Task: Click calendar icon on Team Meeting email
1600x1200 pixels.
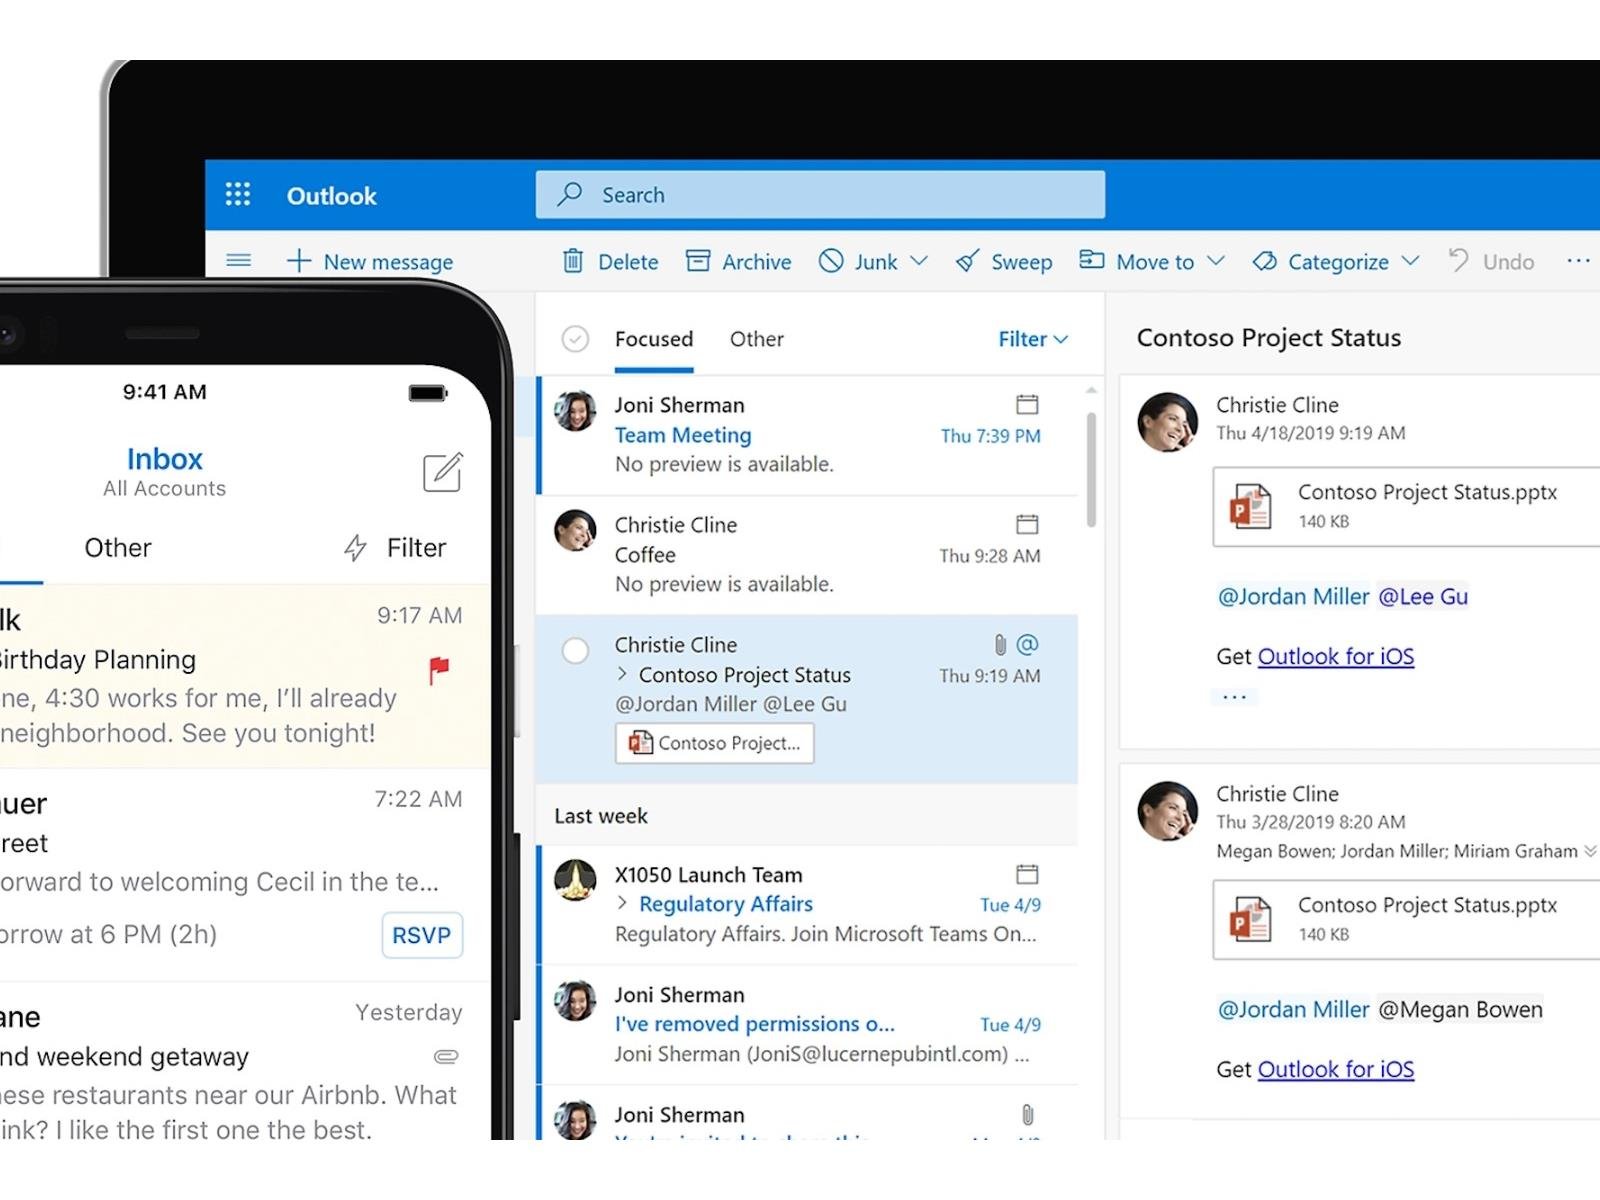Action: pos(1027,404)
